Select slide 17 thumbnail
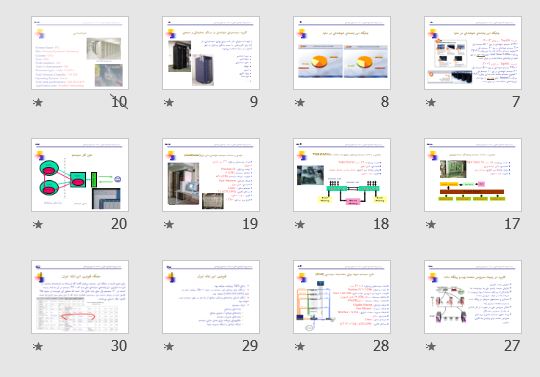 pos(473,175)
